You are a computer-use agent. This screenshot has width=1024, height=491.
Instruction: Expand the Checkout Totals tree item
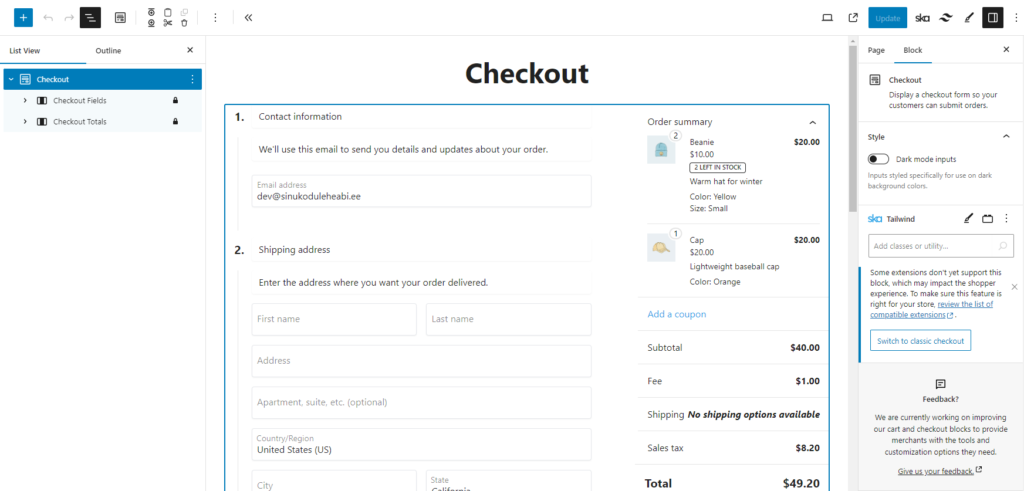25,122
